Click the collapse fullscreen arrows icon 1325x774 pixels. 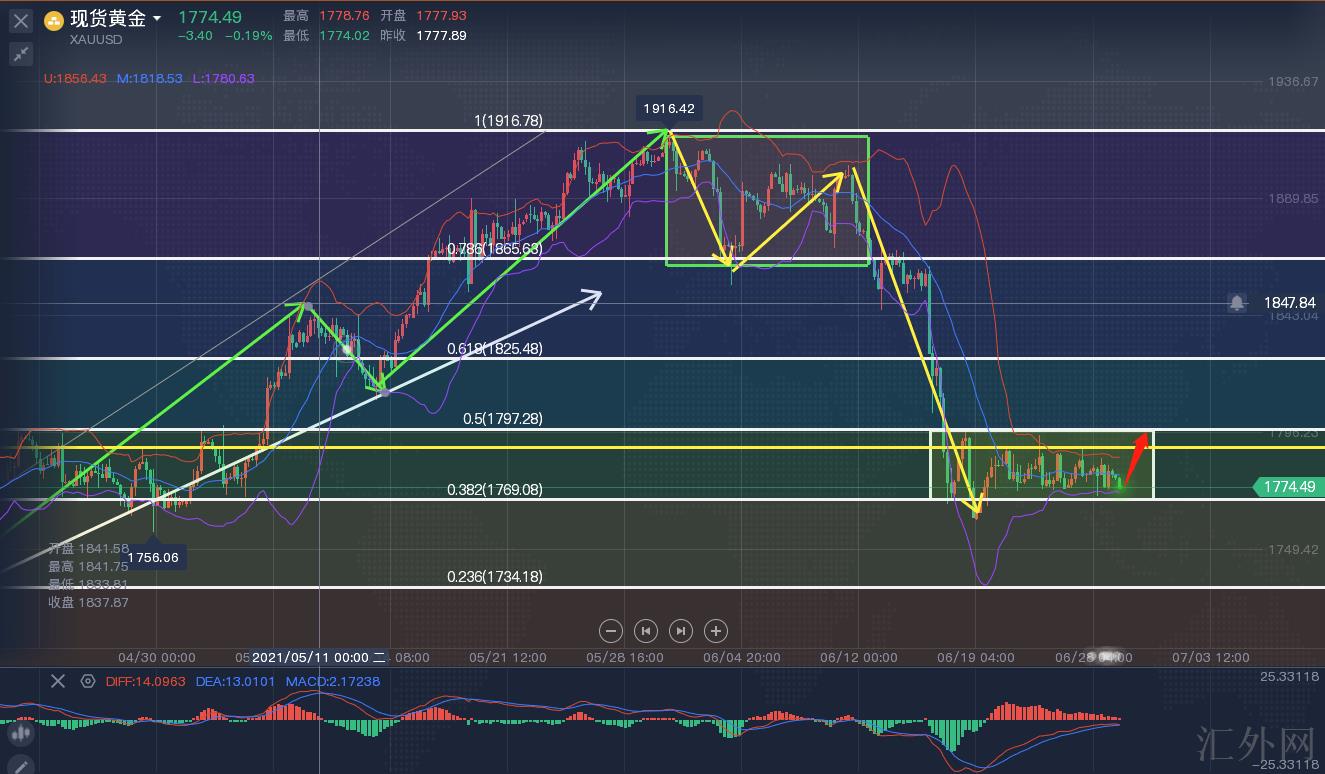click(20, 54)
